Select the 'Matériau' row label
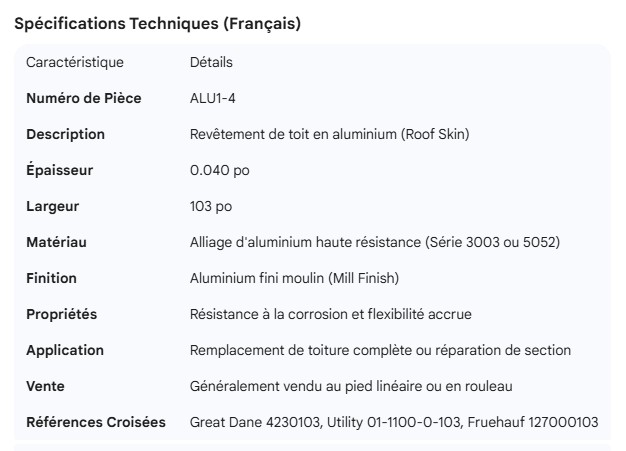 pyautogui.click(x=56, y=243)
